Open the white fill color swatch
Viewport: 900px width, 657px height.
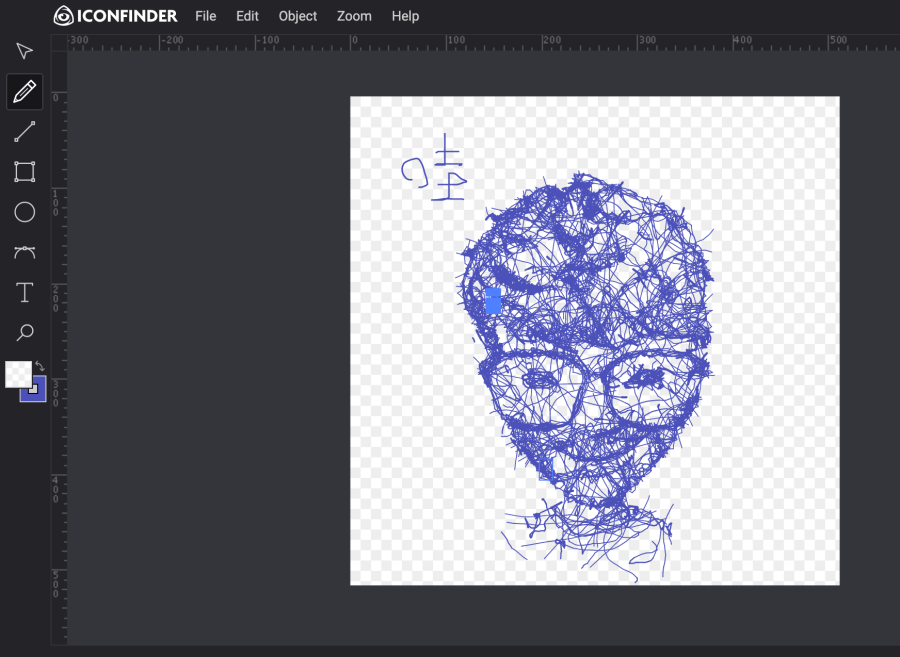click(x=18, y=374)
